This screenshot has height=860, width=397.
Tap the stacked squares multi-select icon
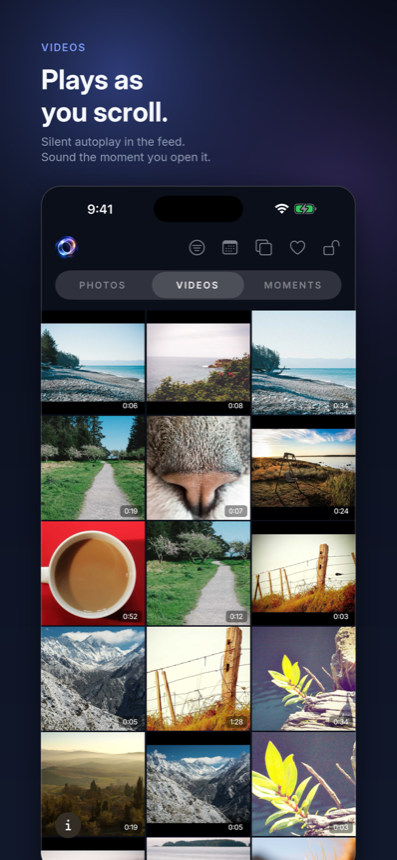click(x=264, y=248)
